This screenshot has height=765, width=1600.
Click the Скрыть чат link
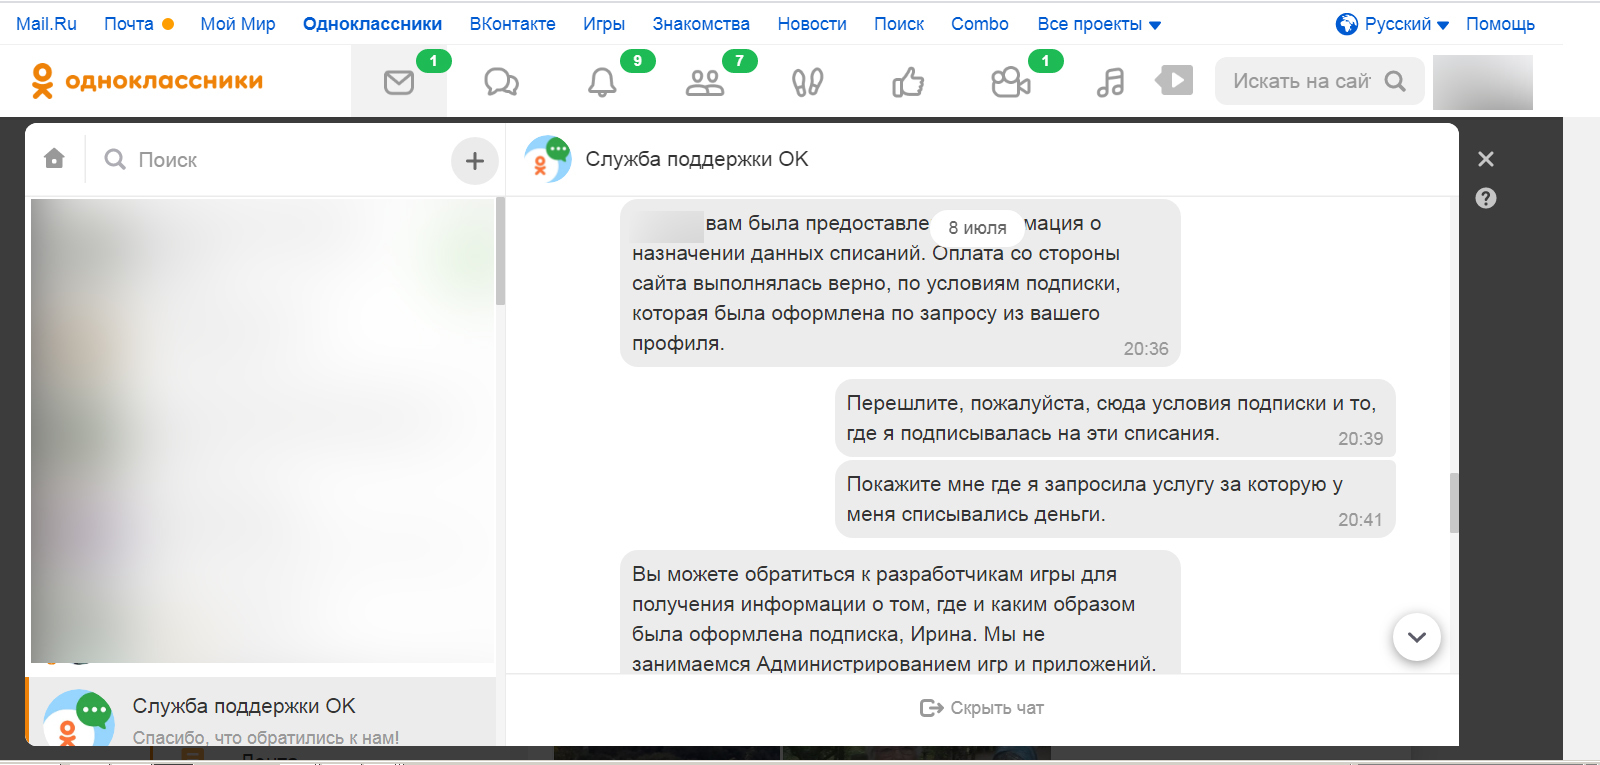pos(982,708)
